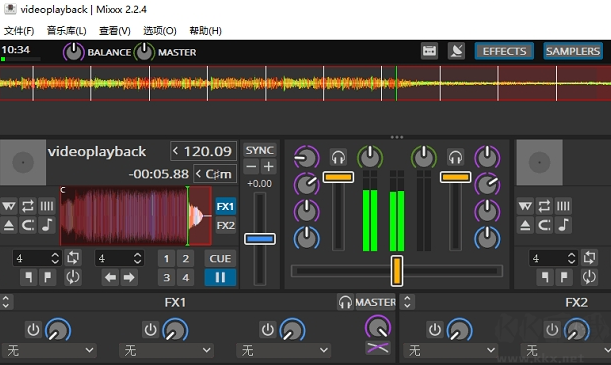The image size is (611, 365).
Task: Toggle vinyl control on the empty right deck
Action: tap(525, 206)
